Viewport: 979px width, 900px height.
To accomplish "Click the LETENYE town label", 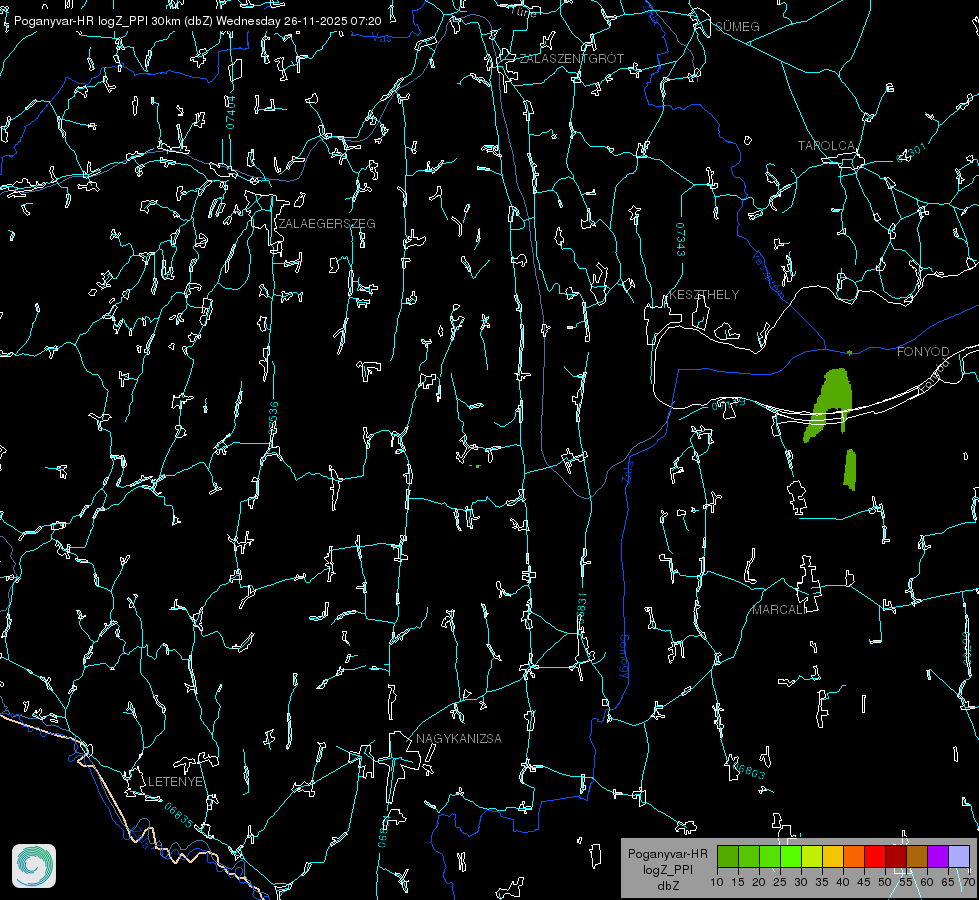I will click(x=175, y=781).
